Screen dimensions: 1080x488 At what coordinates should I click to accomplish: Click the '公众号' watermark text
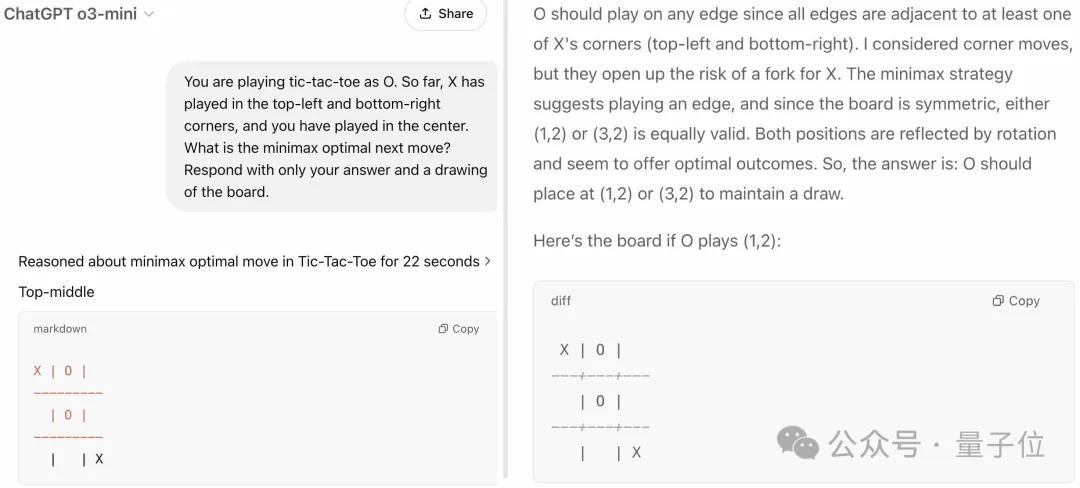(874, 445)
